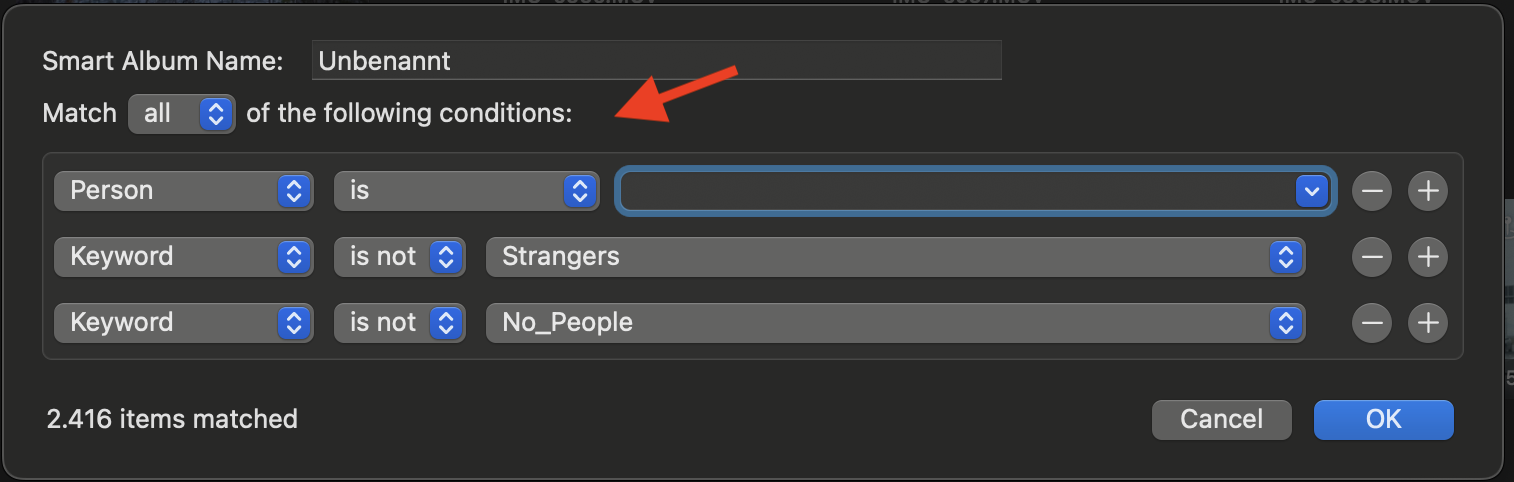Remove the Strangers keyword condition
Screen dimensions: 1514x482
point(1371,257)
